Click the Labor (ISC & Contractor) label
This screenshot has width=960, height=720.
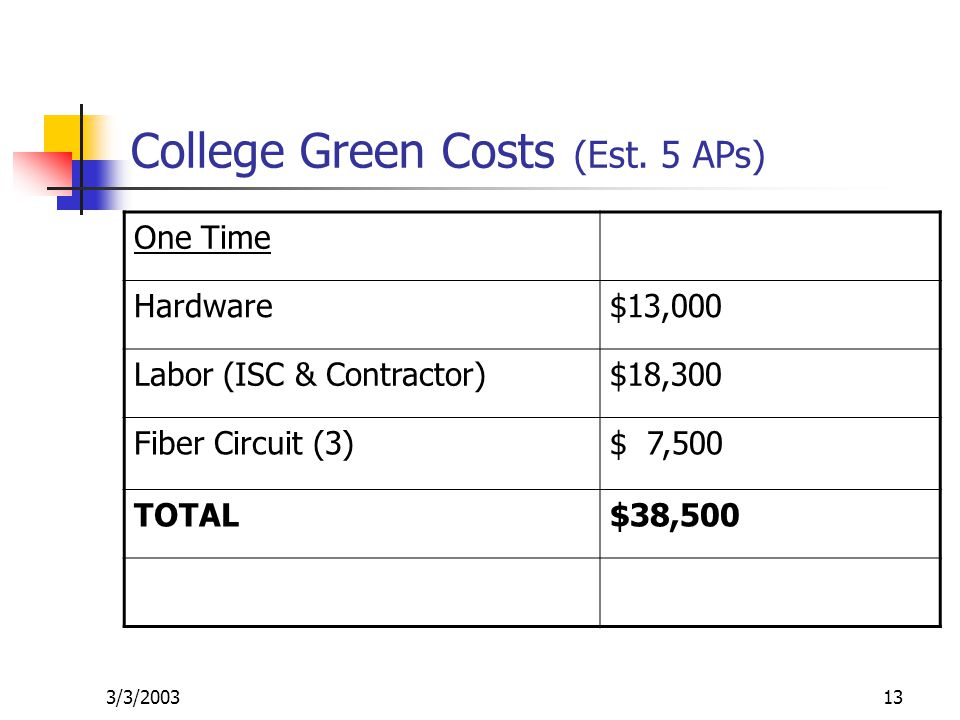coord(310,375)
